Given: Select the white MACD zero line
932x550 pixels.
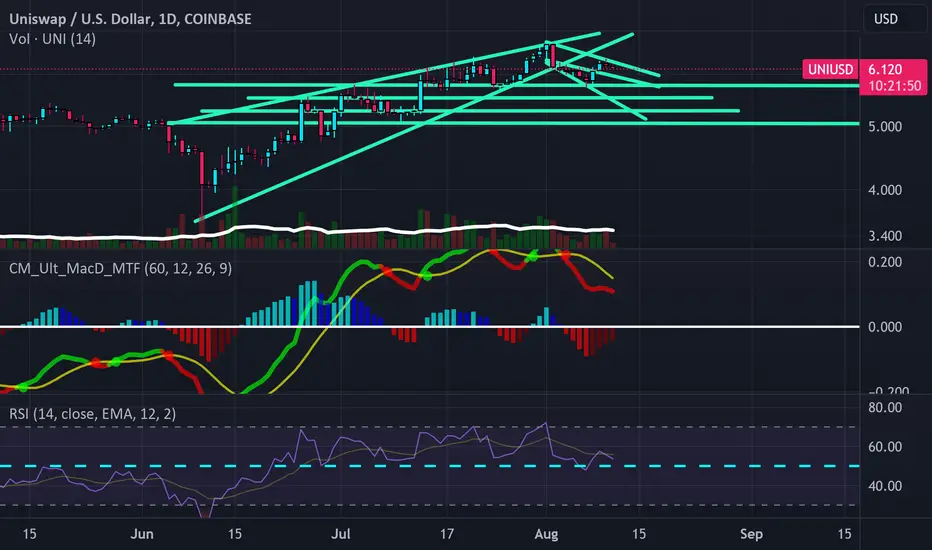Looking at the screenshot, I should pyautogui.click(x=429, y=326).
